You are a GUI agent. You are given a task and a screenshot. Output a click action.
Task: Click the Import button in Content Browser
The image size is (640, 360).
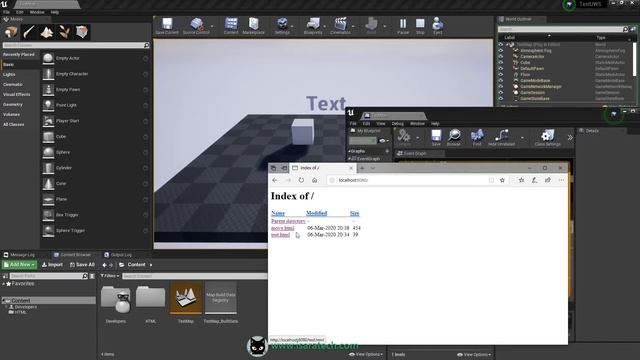(52, 264)
